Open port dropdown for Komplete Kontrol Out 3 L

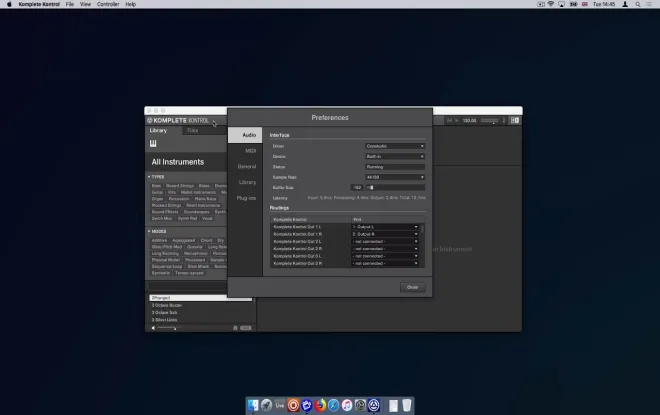pyautogui.click(x=385, y=256)
